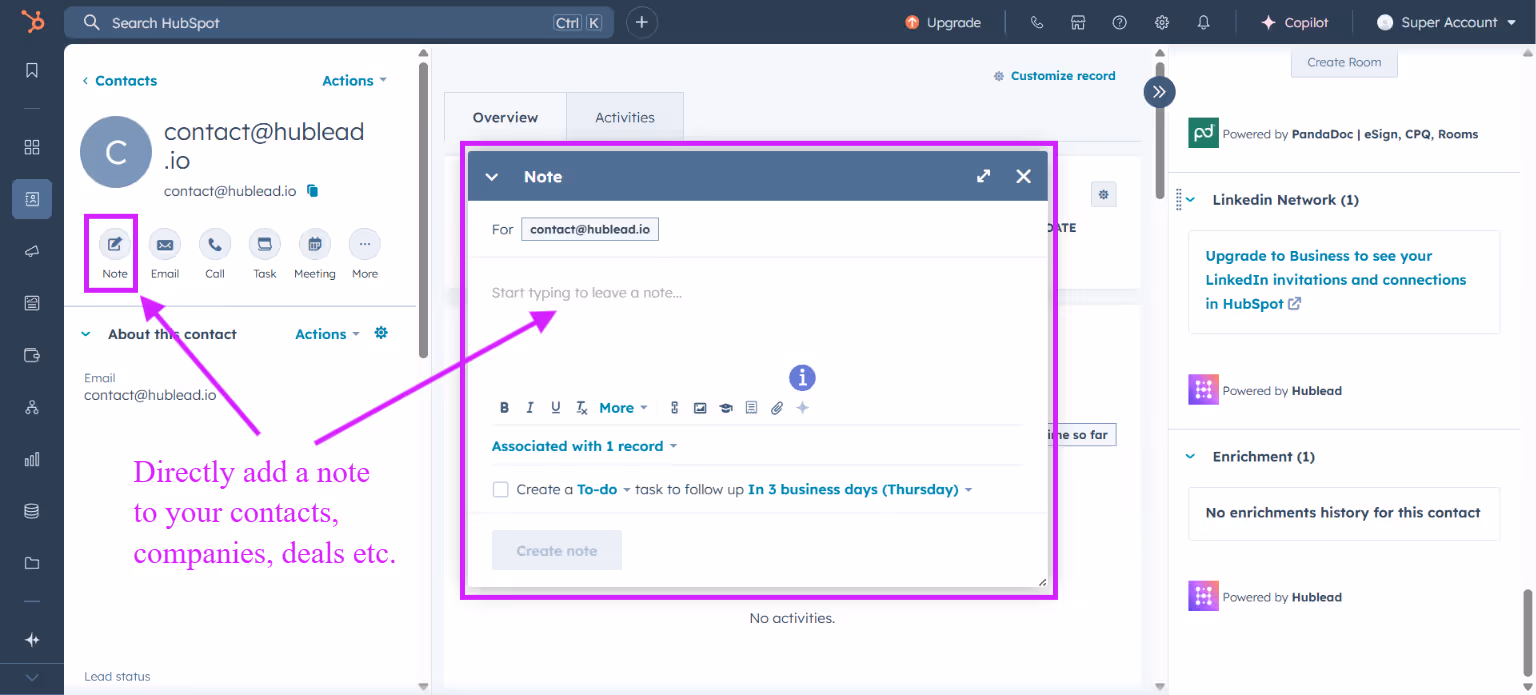The width and height of the screenshot is (1536, 695).
Task: Click the Search HubSpot field
Action: point(340,22)
